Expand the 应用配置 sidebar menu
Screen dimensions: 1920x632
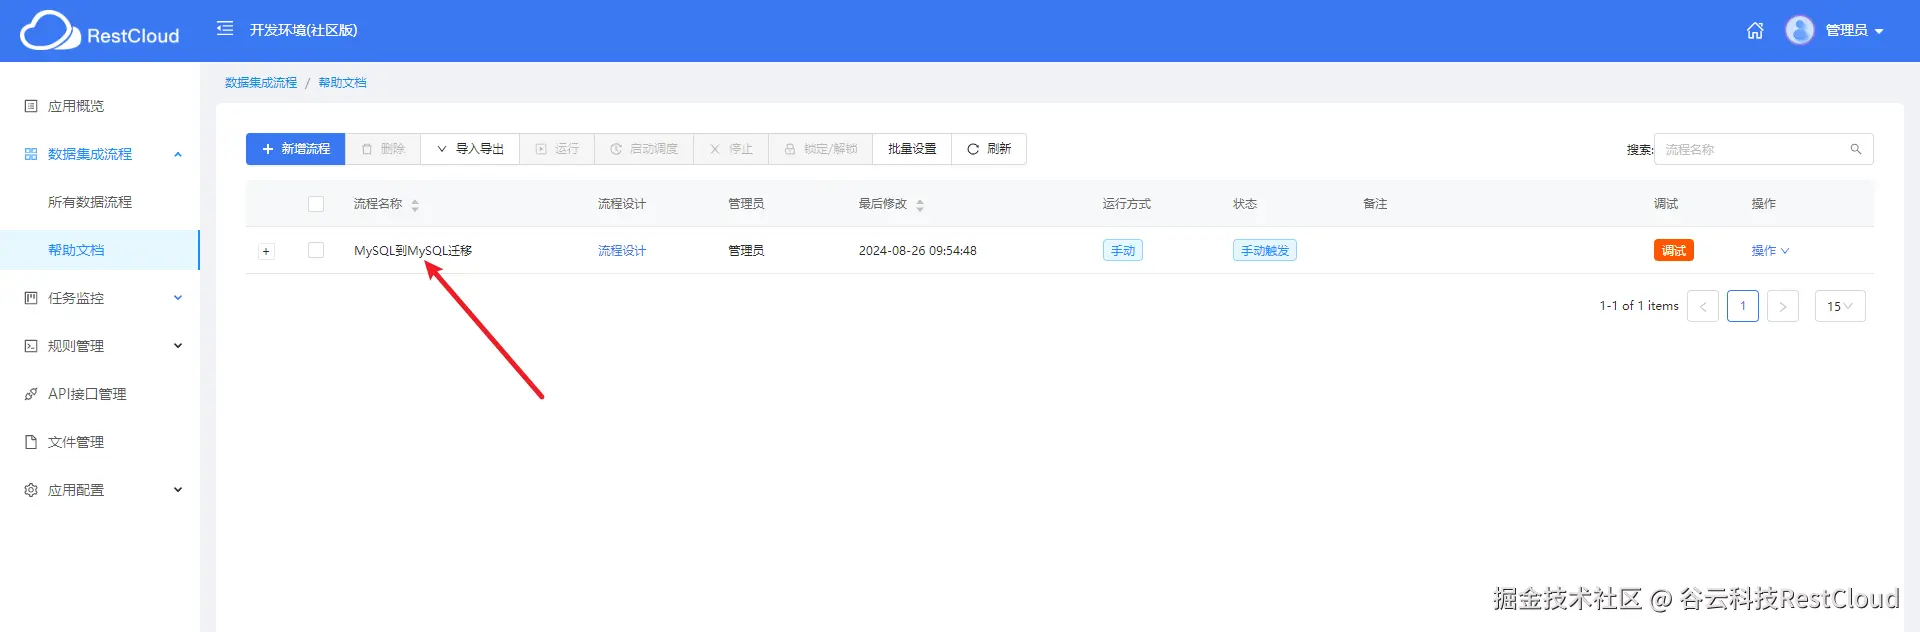(x=100, y=490)
